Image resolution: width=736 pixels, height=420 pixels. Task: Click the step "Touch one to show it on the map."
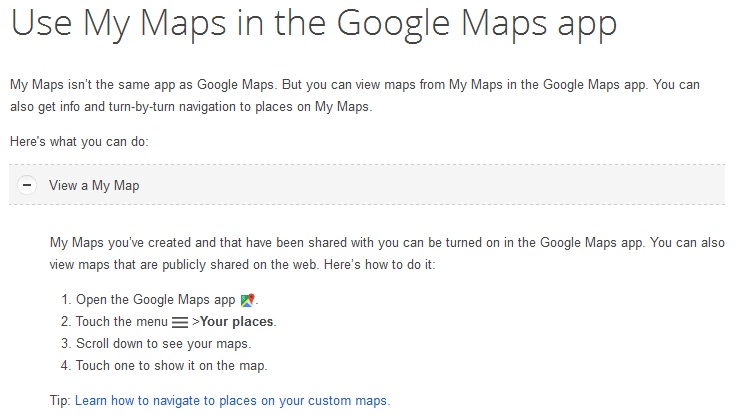(x=171, y=365)
